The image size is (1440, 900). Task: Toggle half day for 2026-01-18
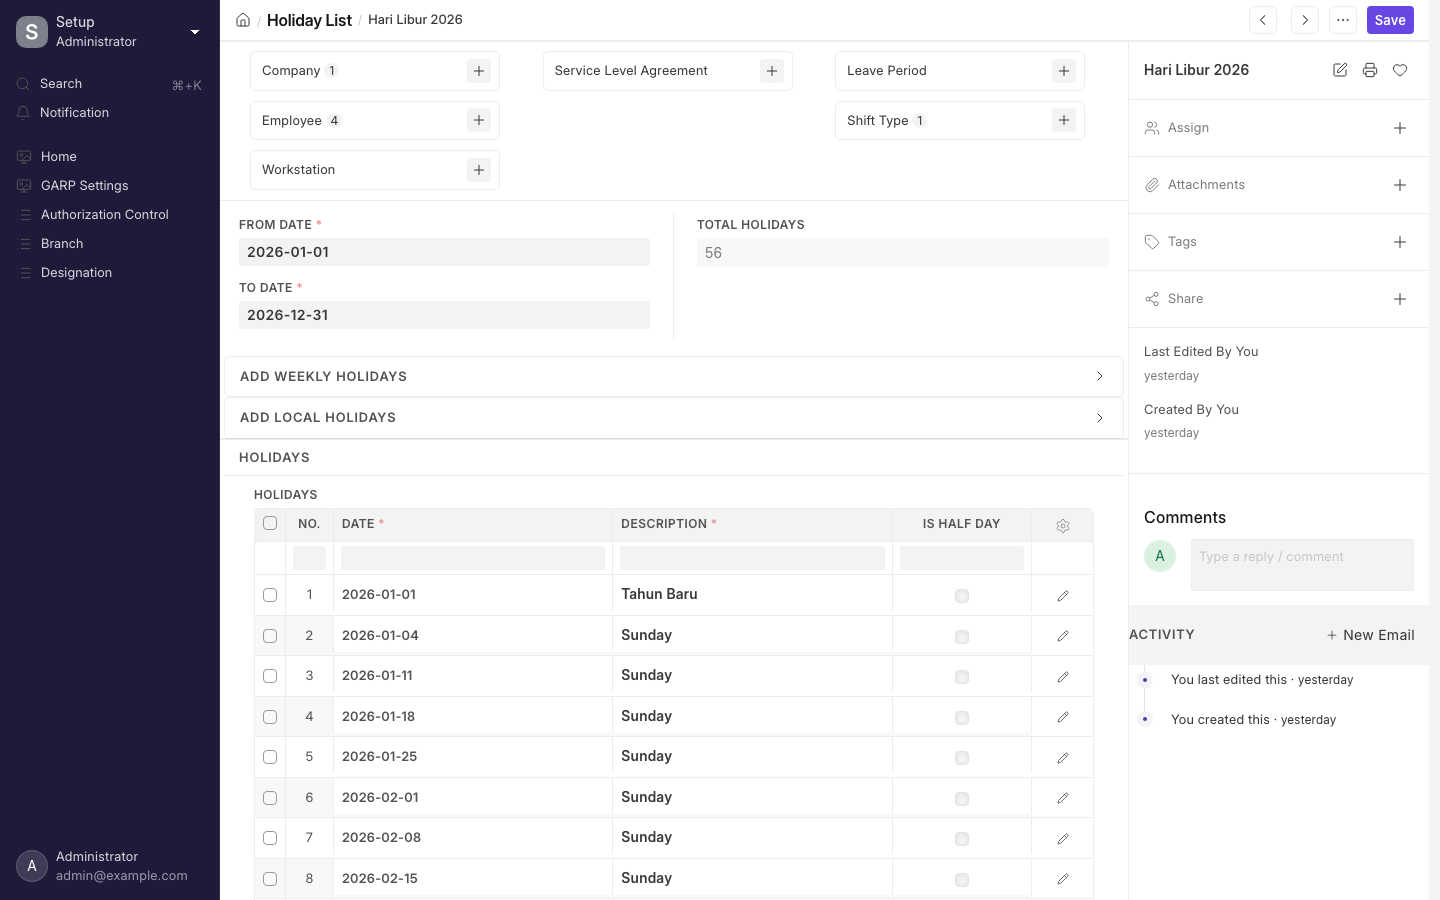pyautogui.click(x=962, y=718)
